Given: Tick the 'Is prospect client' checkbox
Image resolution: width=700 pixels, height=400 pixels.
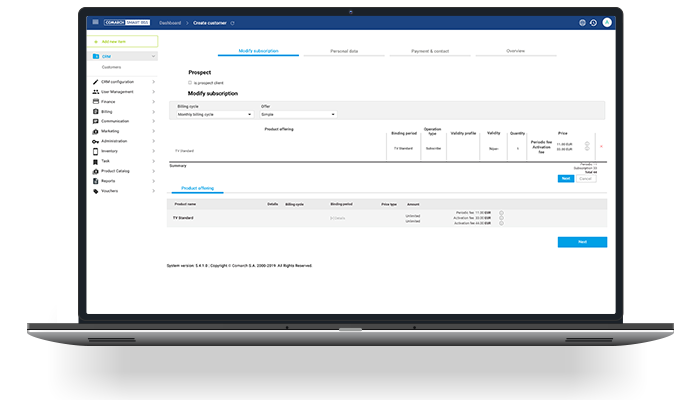Looking at the screenshot, I should (191, 82).
